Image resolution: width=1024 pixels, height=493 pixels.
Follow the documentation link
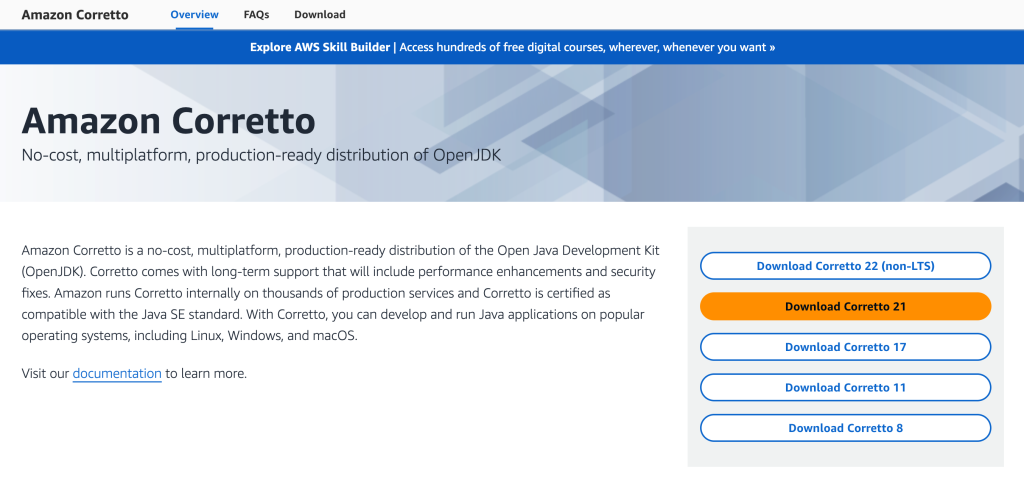pyautogui.click(x=117, y=374)
